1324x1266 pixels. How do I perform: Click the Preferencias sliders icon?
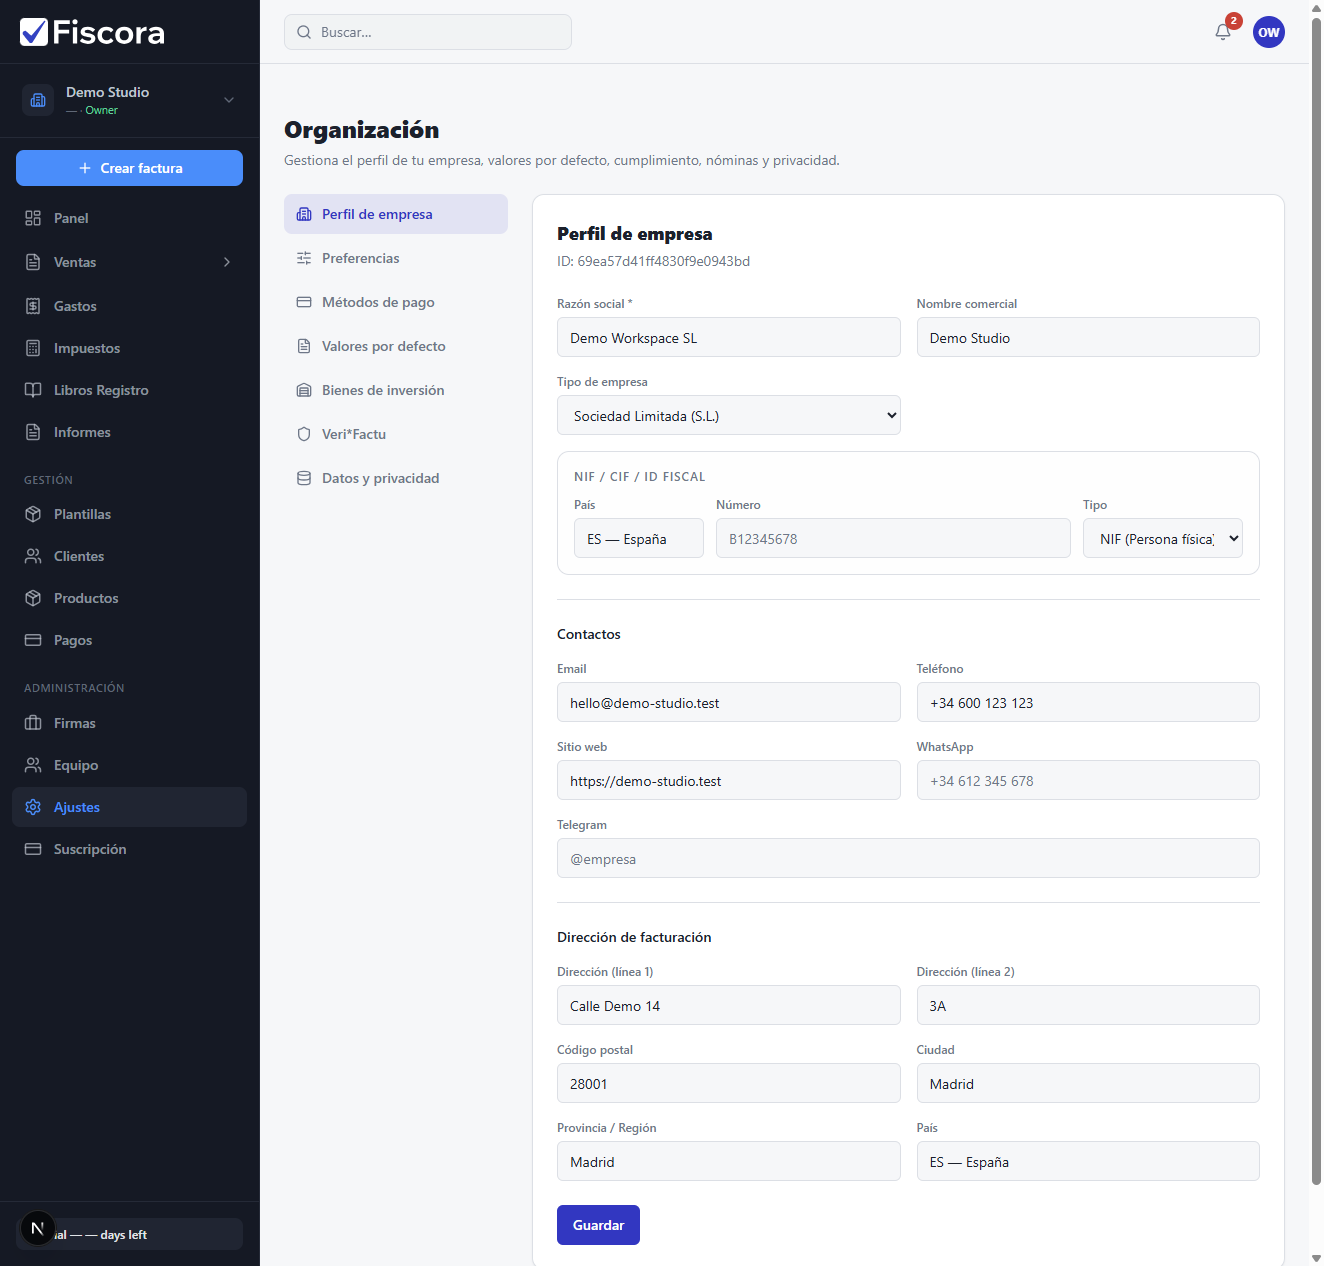(304, 258)
